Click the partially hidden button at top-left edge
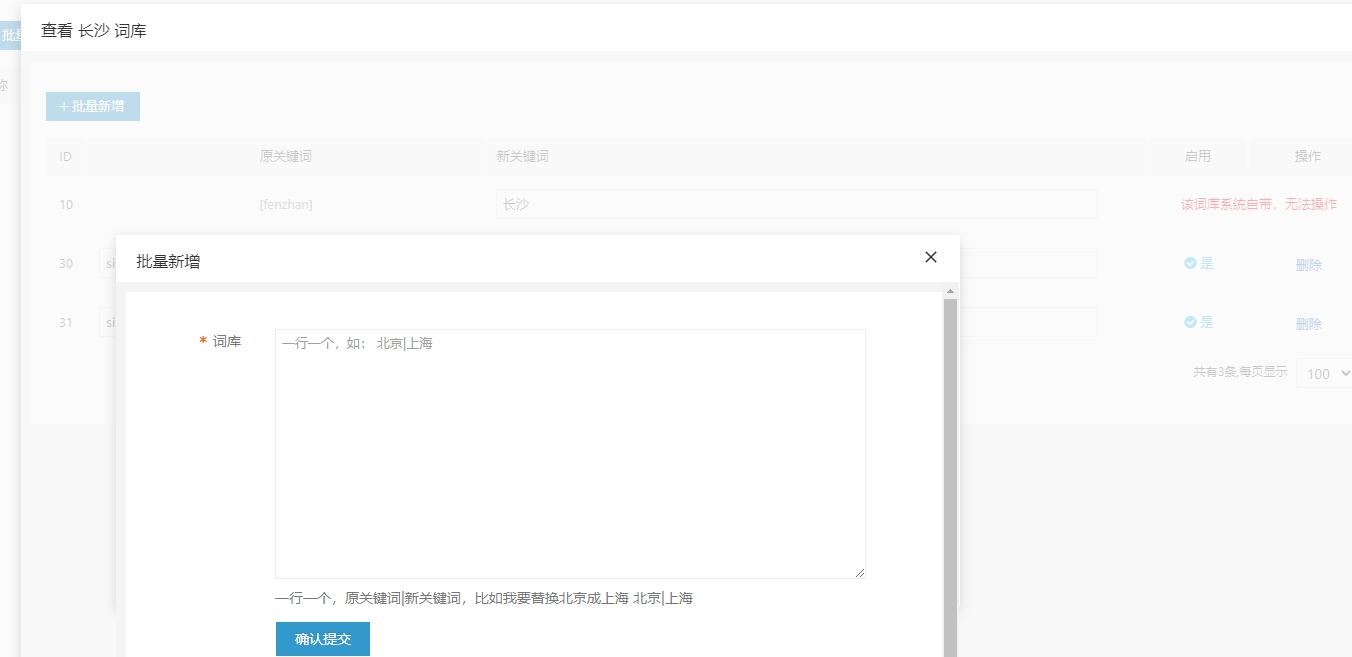The image size is (1352, 657). point(10,36)
